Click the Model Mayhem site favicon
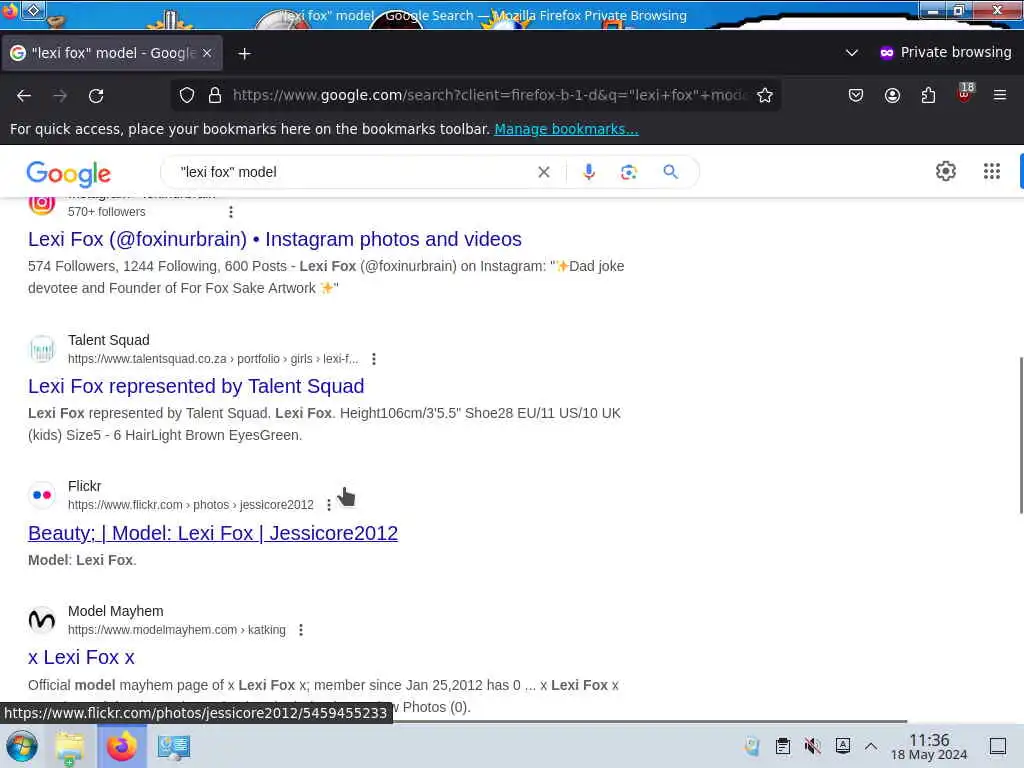This screenshot has height=768, width=1024. point(42,620)
